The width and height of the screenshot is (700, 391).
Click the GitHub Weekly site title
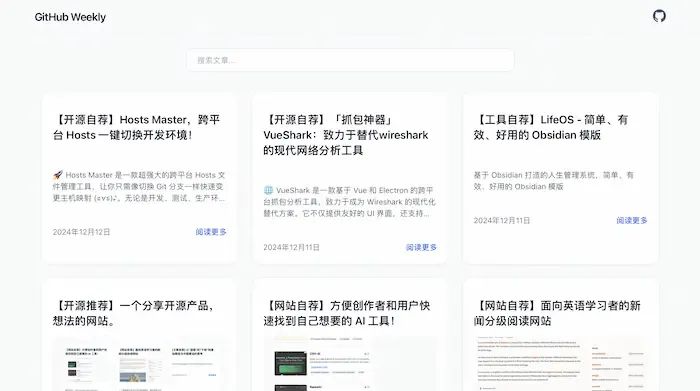70,17
